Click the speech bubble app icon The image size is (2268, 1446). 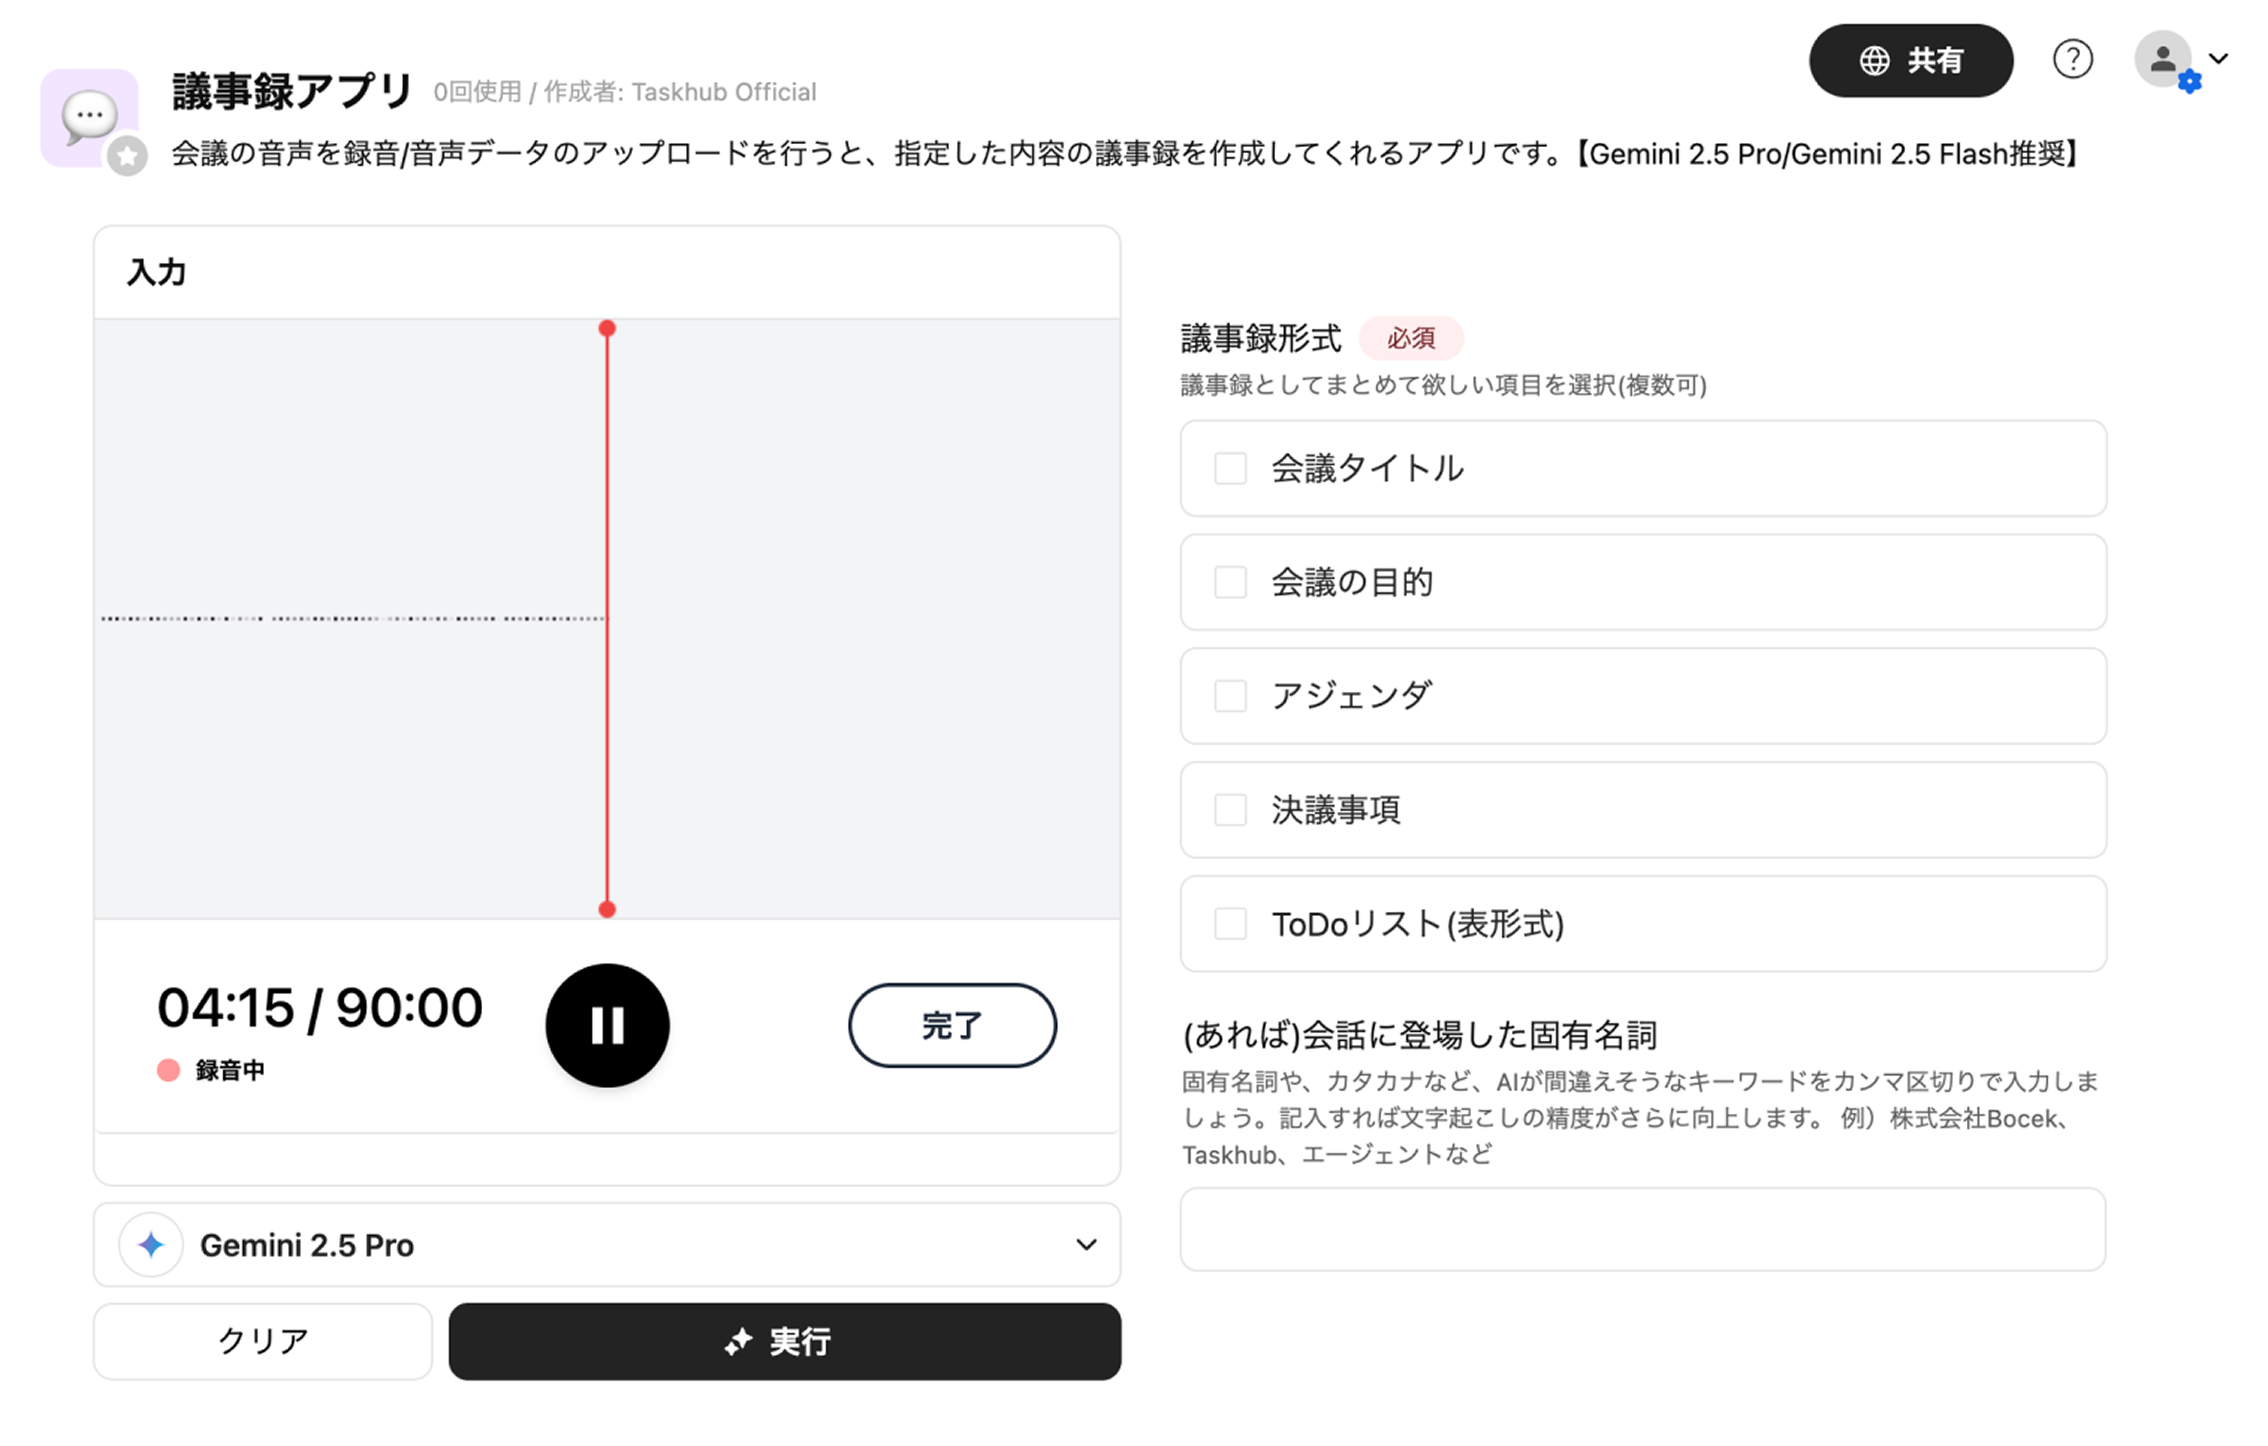click(x=89, y=116)
